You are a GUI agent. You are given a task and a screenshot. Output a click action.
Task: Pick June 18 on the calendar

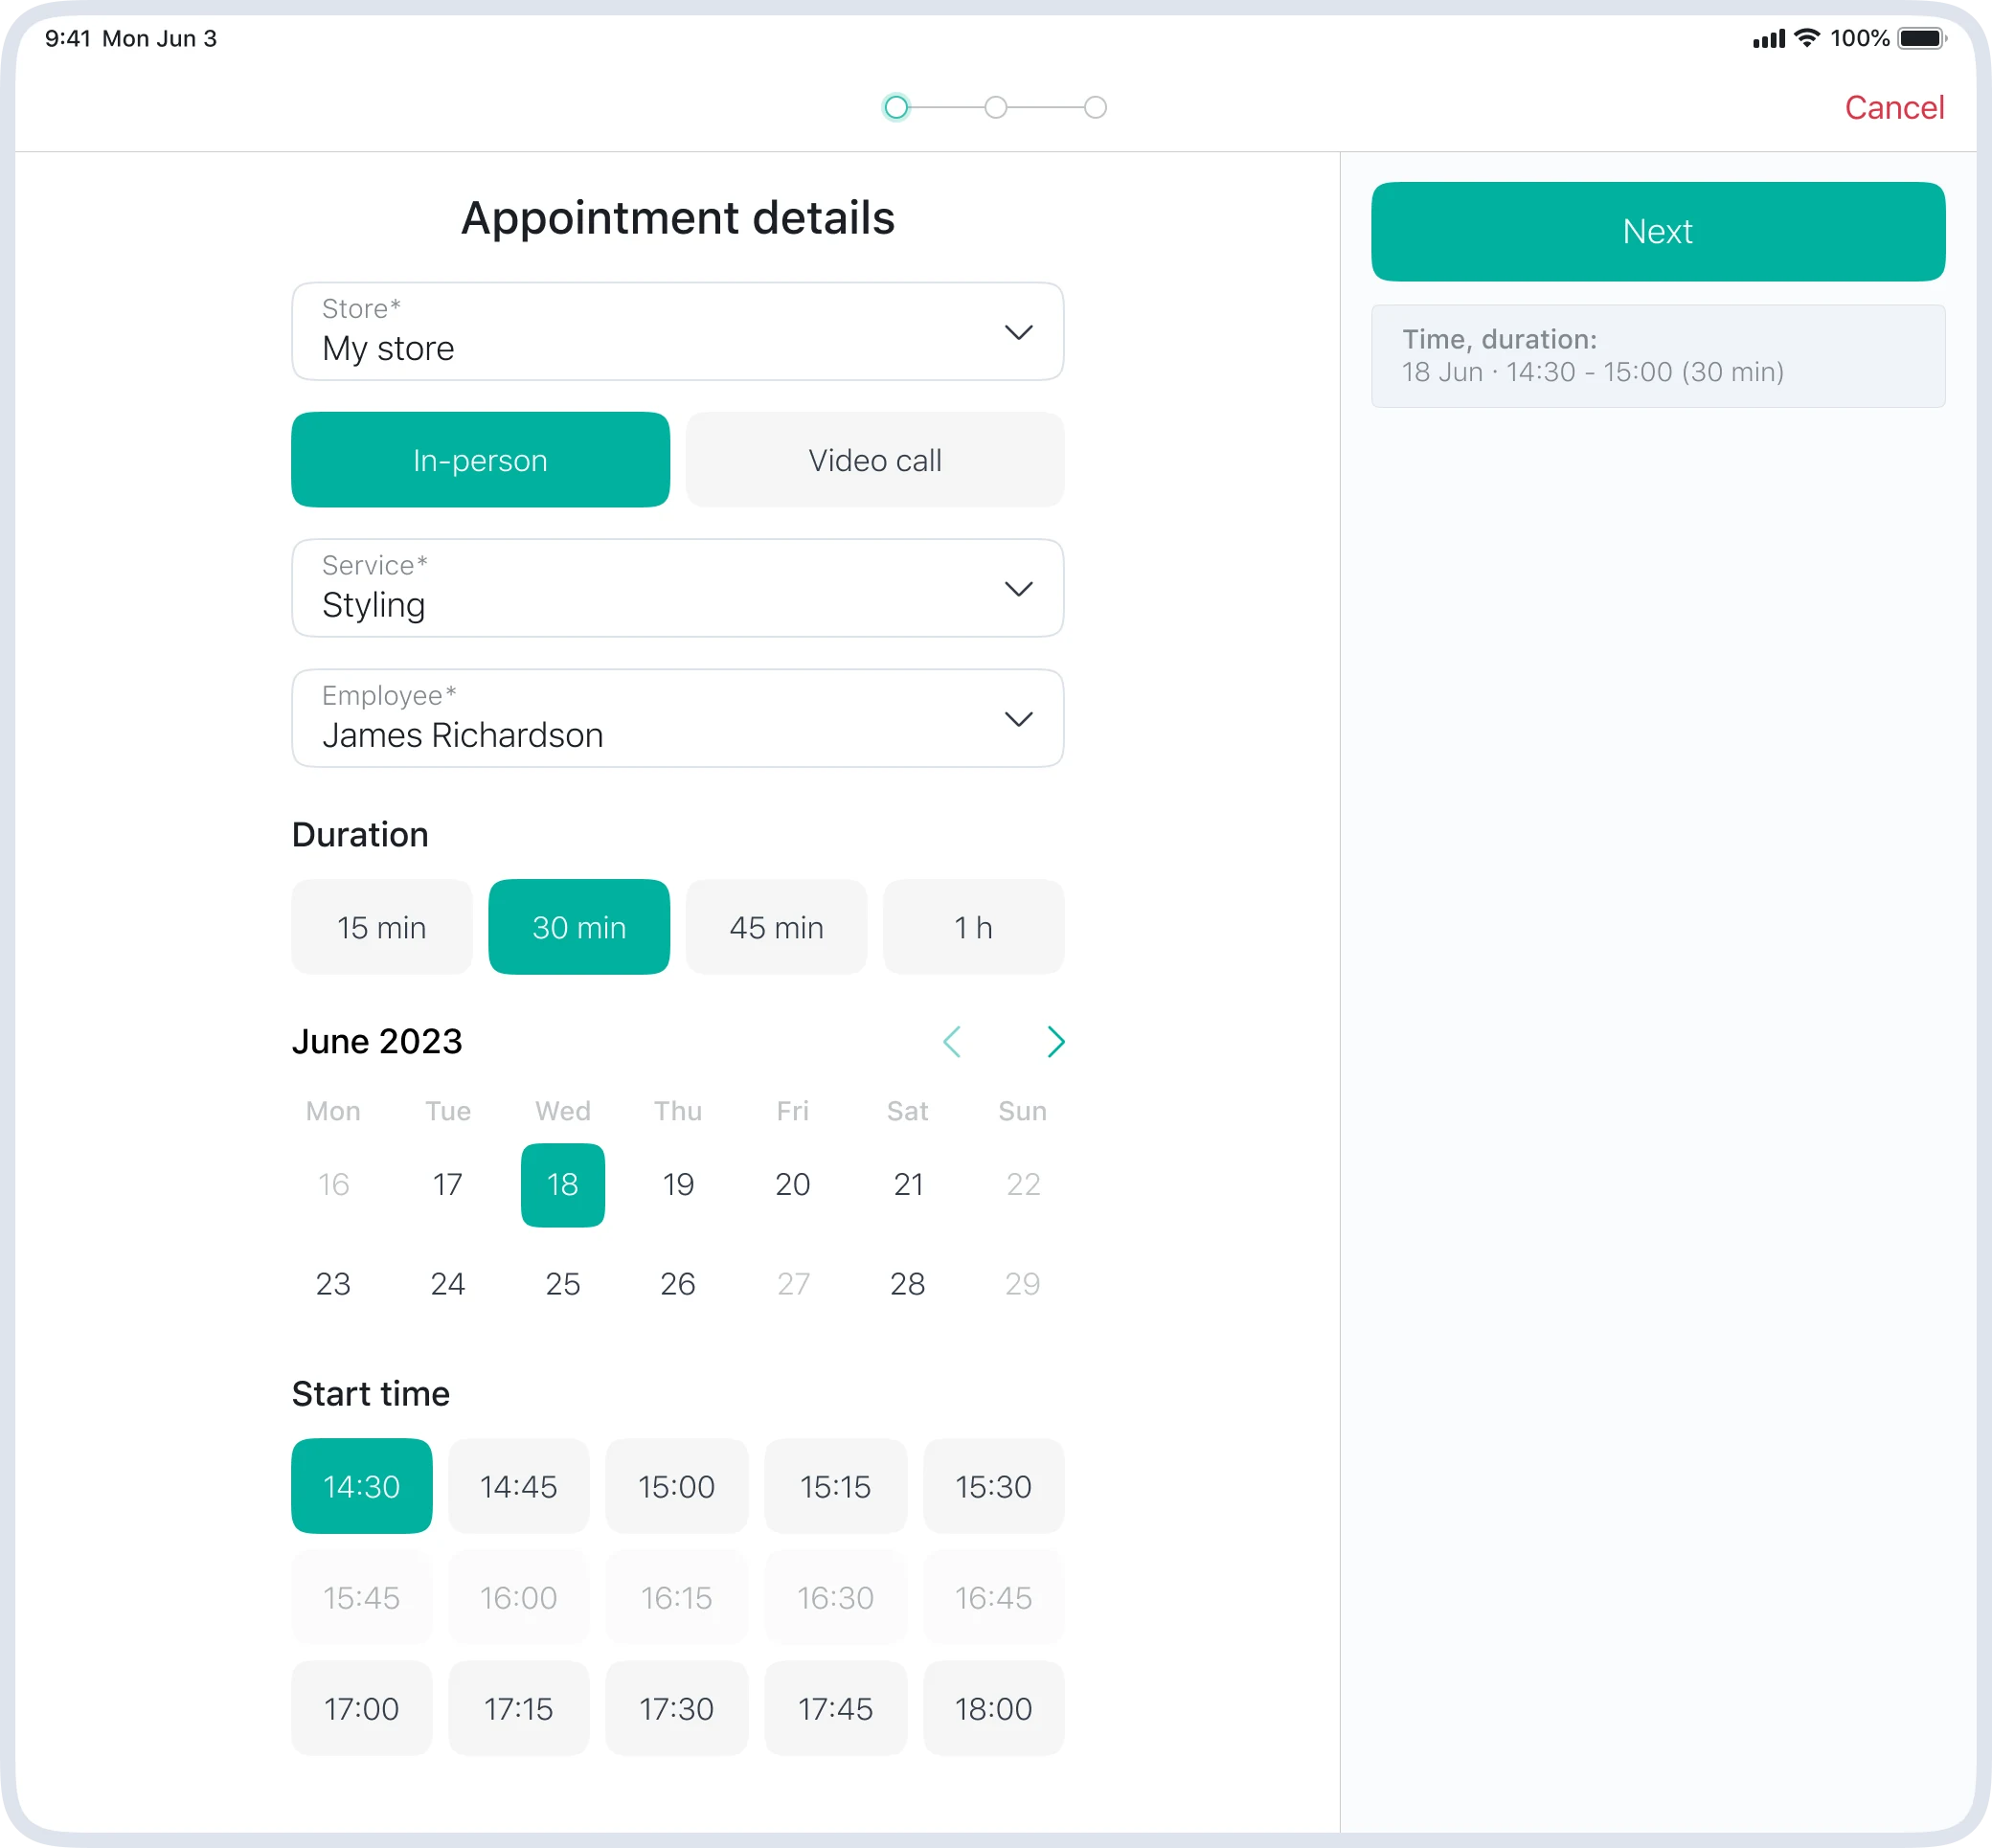[x=563, y=1185]
